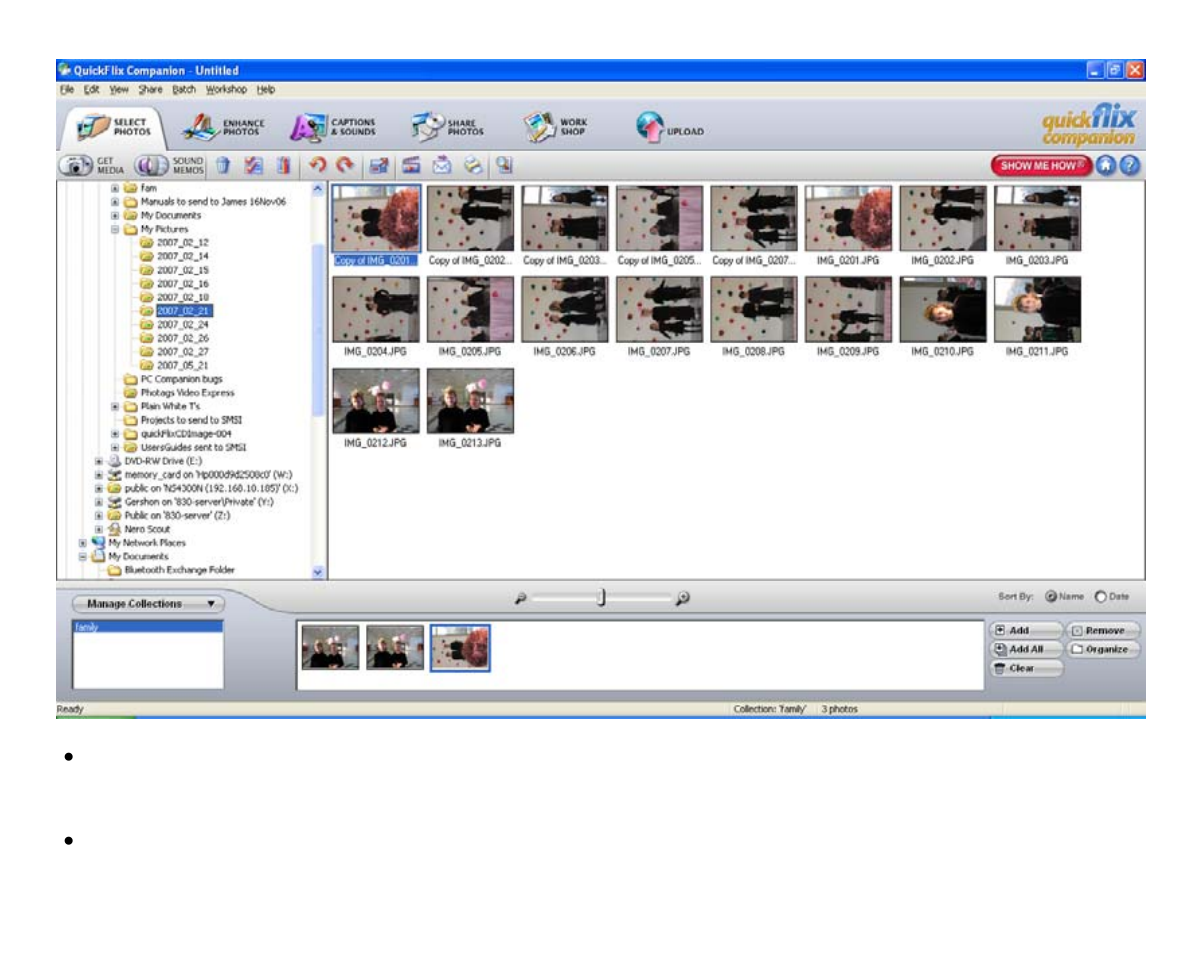Screen dimensions: 1193x954
Task: Select the Copy of IMG_0205 thumbnail
Action: coord(659,218)
